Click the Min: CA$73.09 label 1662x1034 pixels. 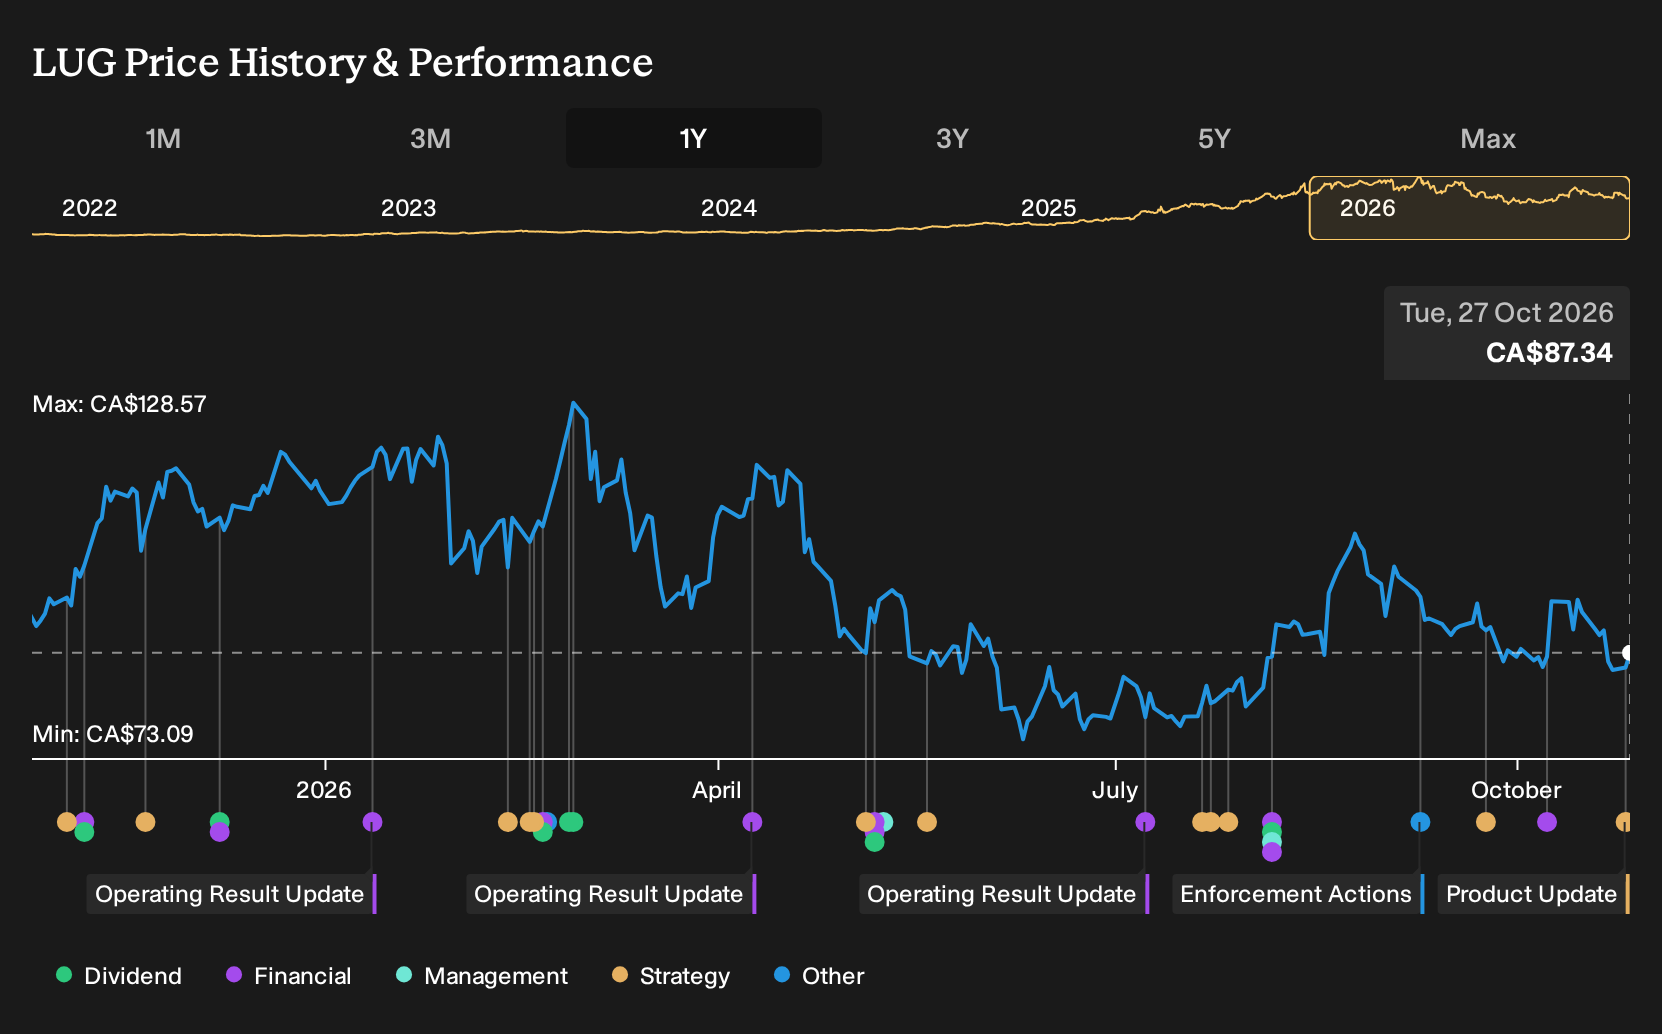point(113,734)
